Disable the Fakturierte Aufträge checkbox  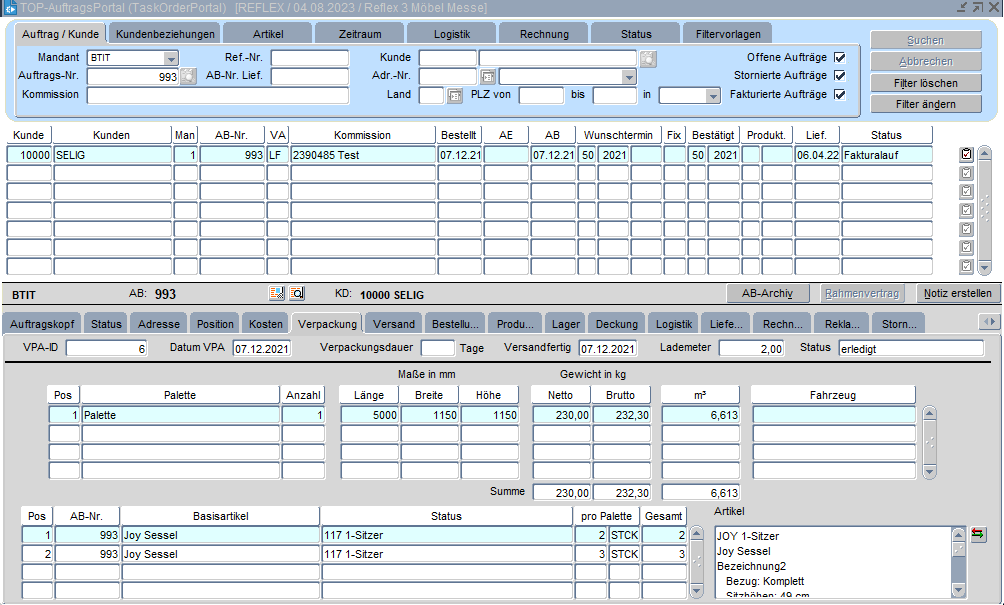839,95
